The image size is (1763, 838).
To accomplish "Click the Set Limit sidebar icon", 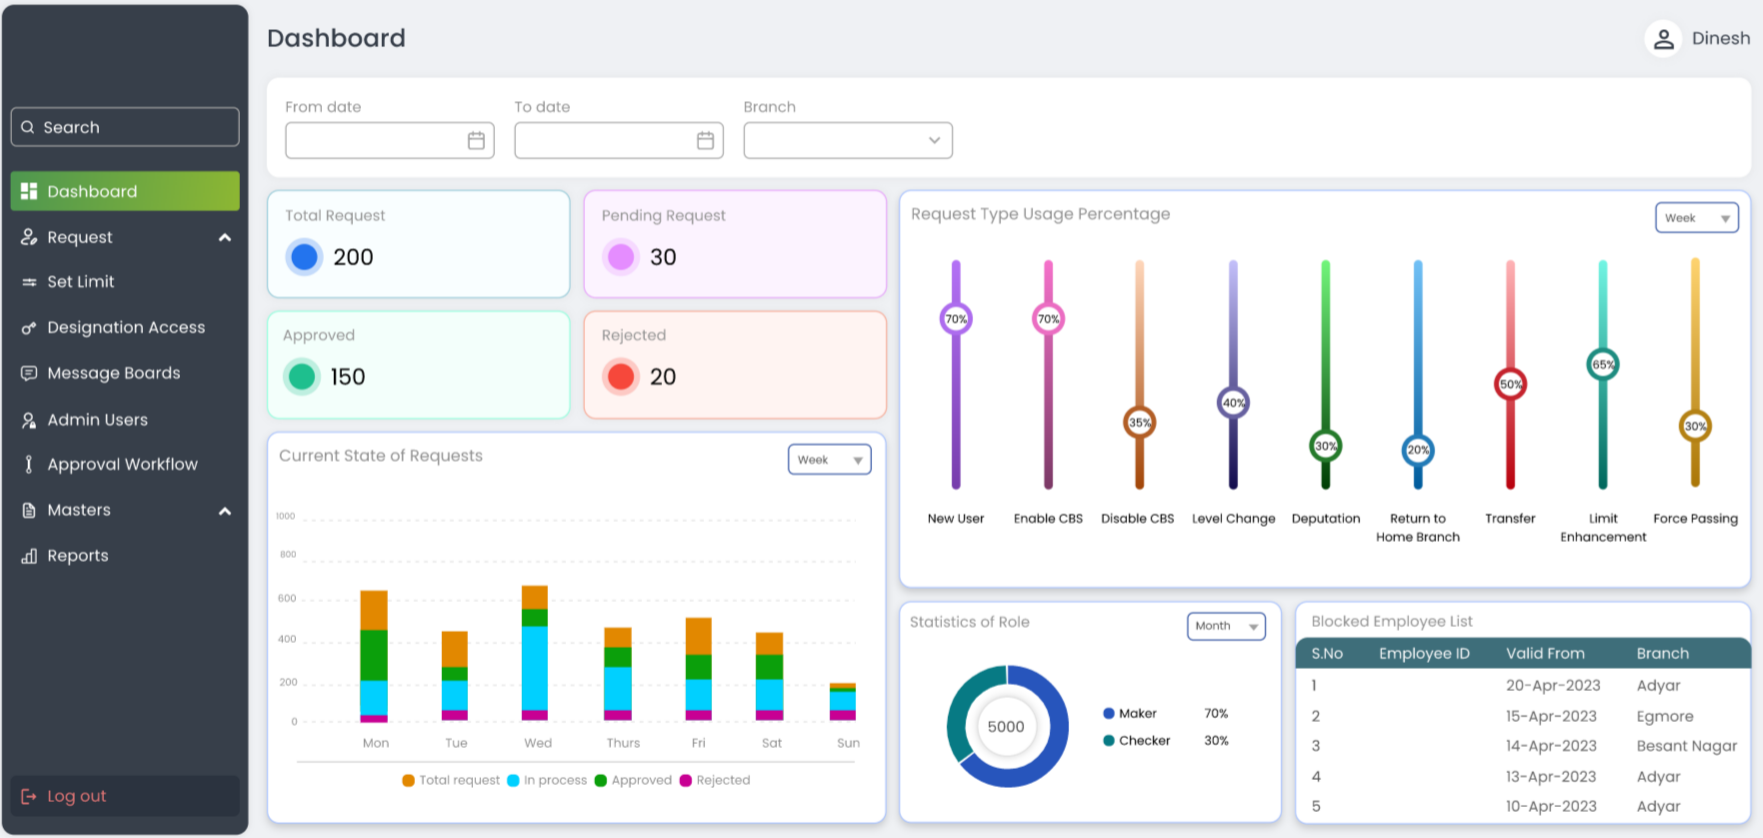I will [29, 282].
